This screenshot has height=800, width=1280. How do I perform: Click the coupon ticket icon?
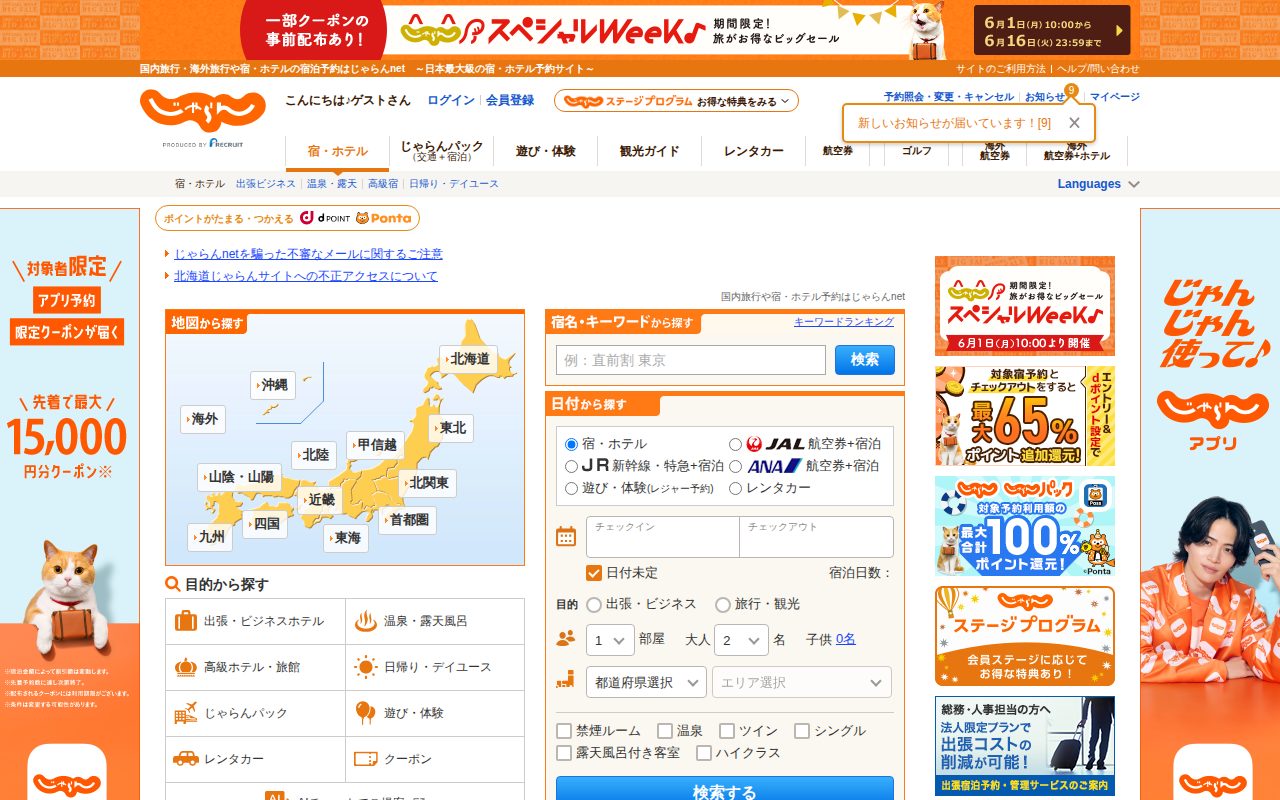pyautogui.click(x=366, y=759)
